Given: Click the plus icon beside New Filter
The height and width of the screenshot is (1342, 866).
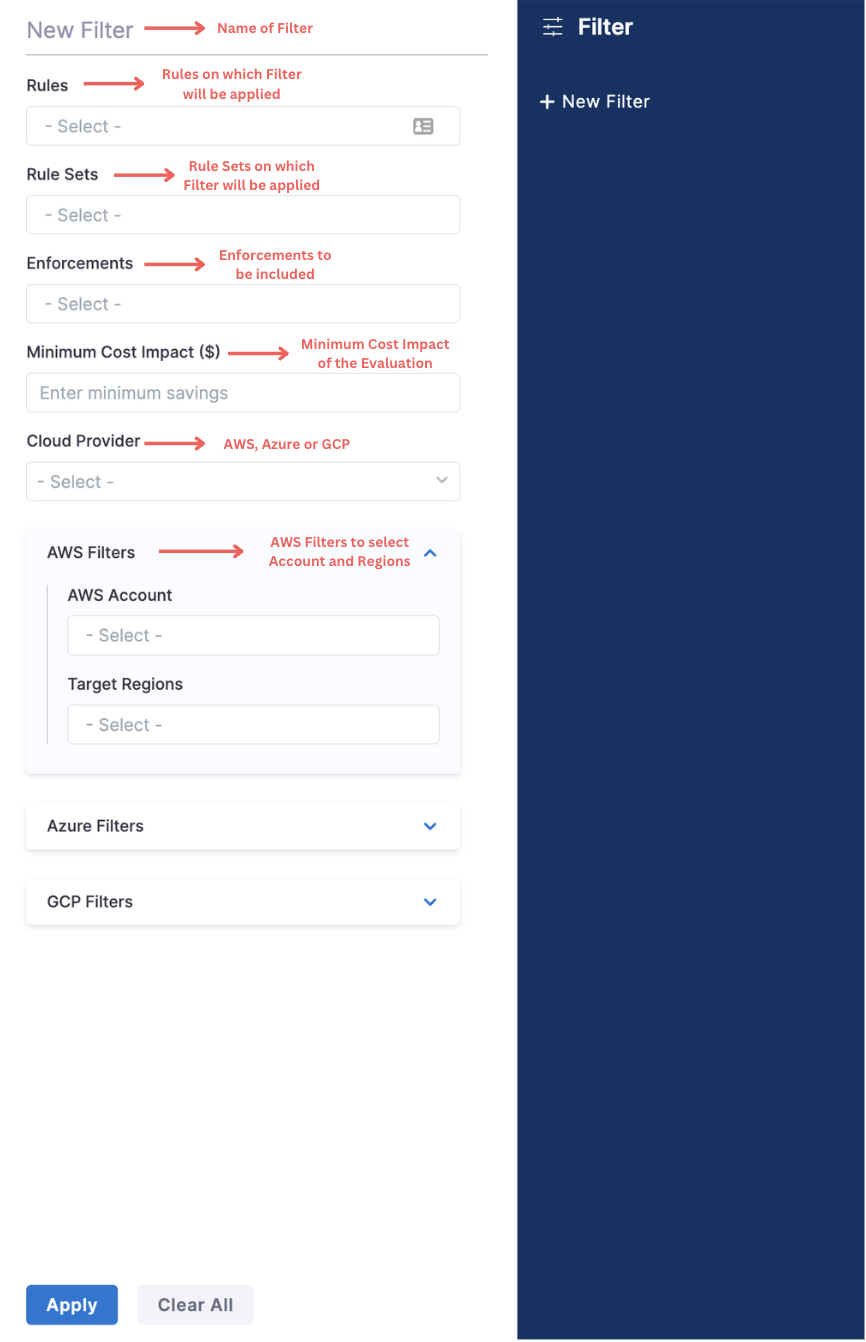Looking at the screenshot, I should point(547,102).
